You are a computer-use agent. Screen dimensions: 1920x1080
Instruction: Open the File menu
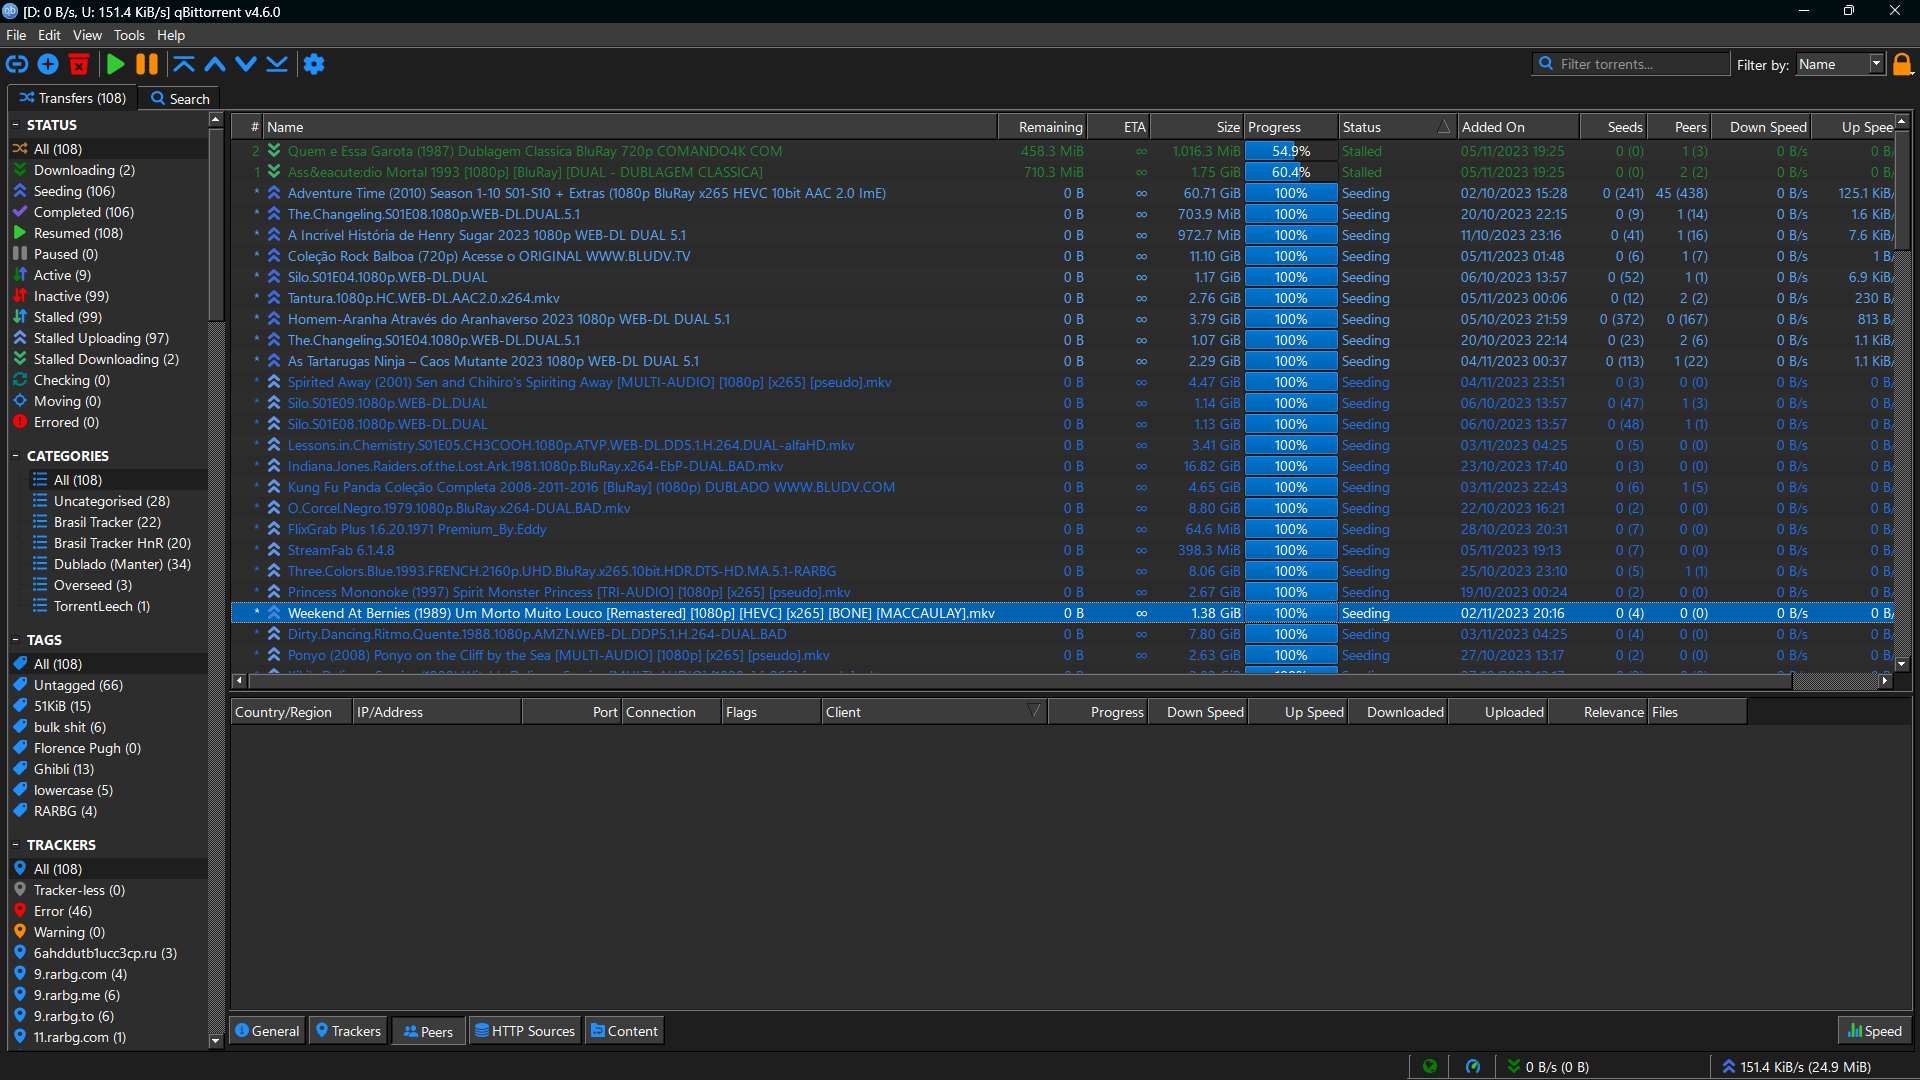16,35
